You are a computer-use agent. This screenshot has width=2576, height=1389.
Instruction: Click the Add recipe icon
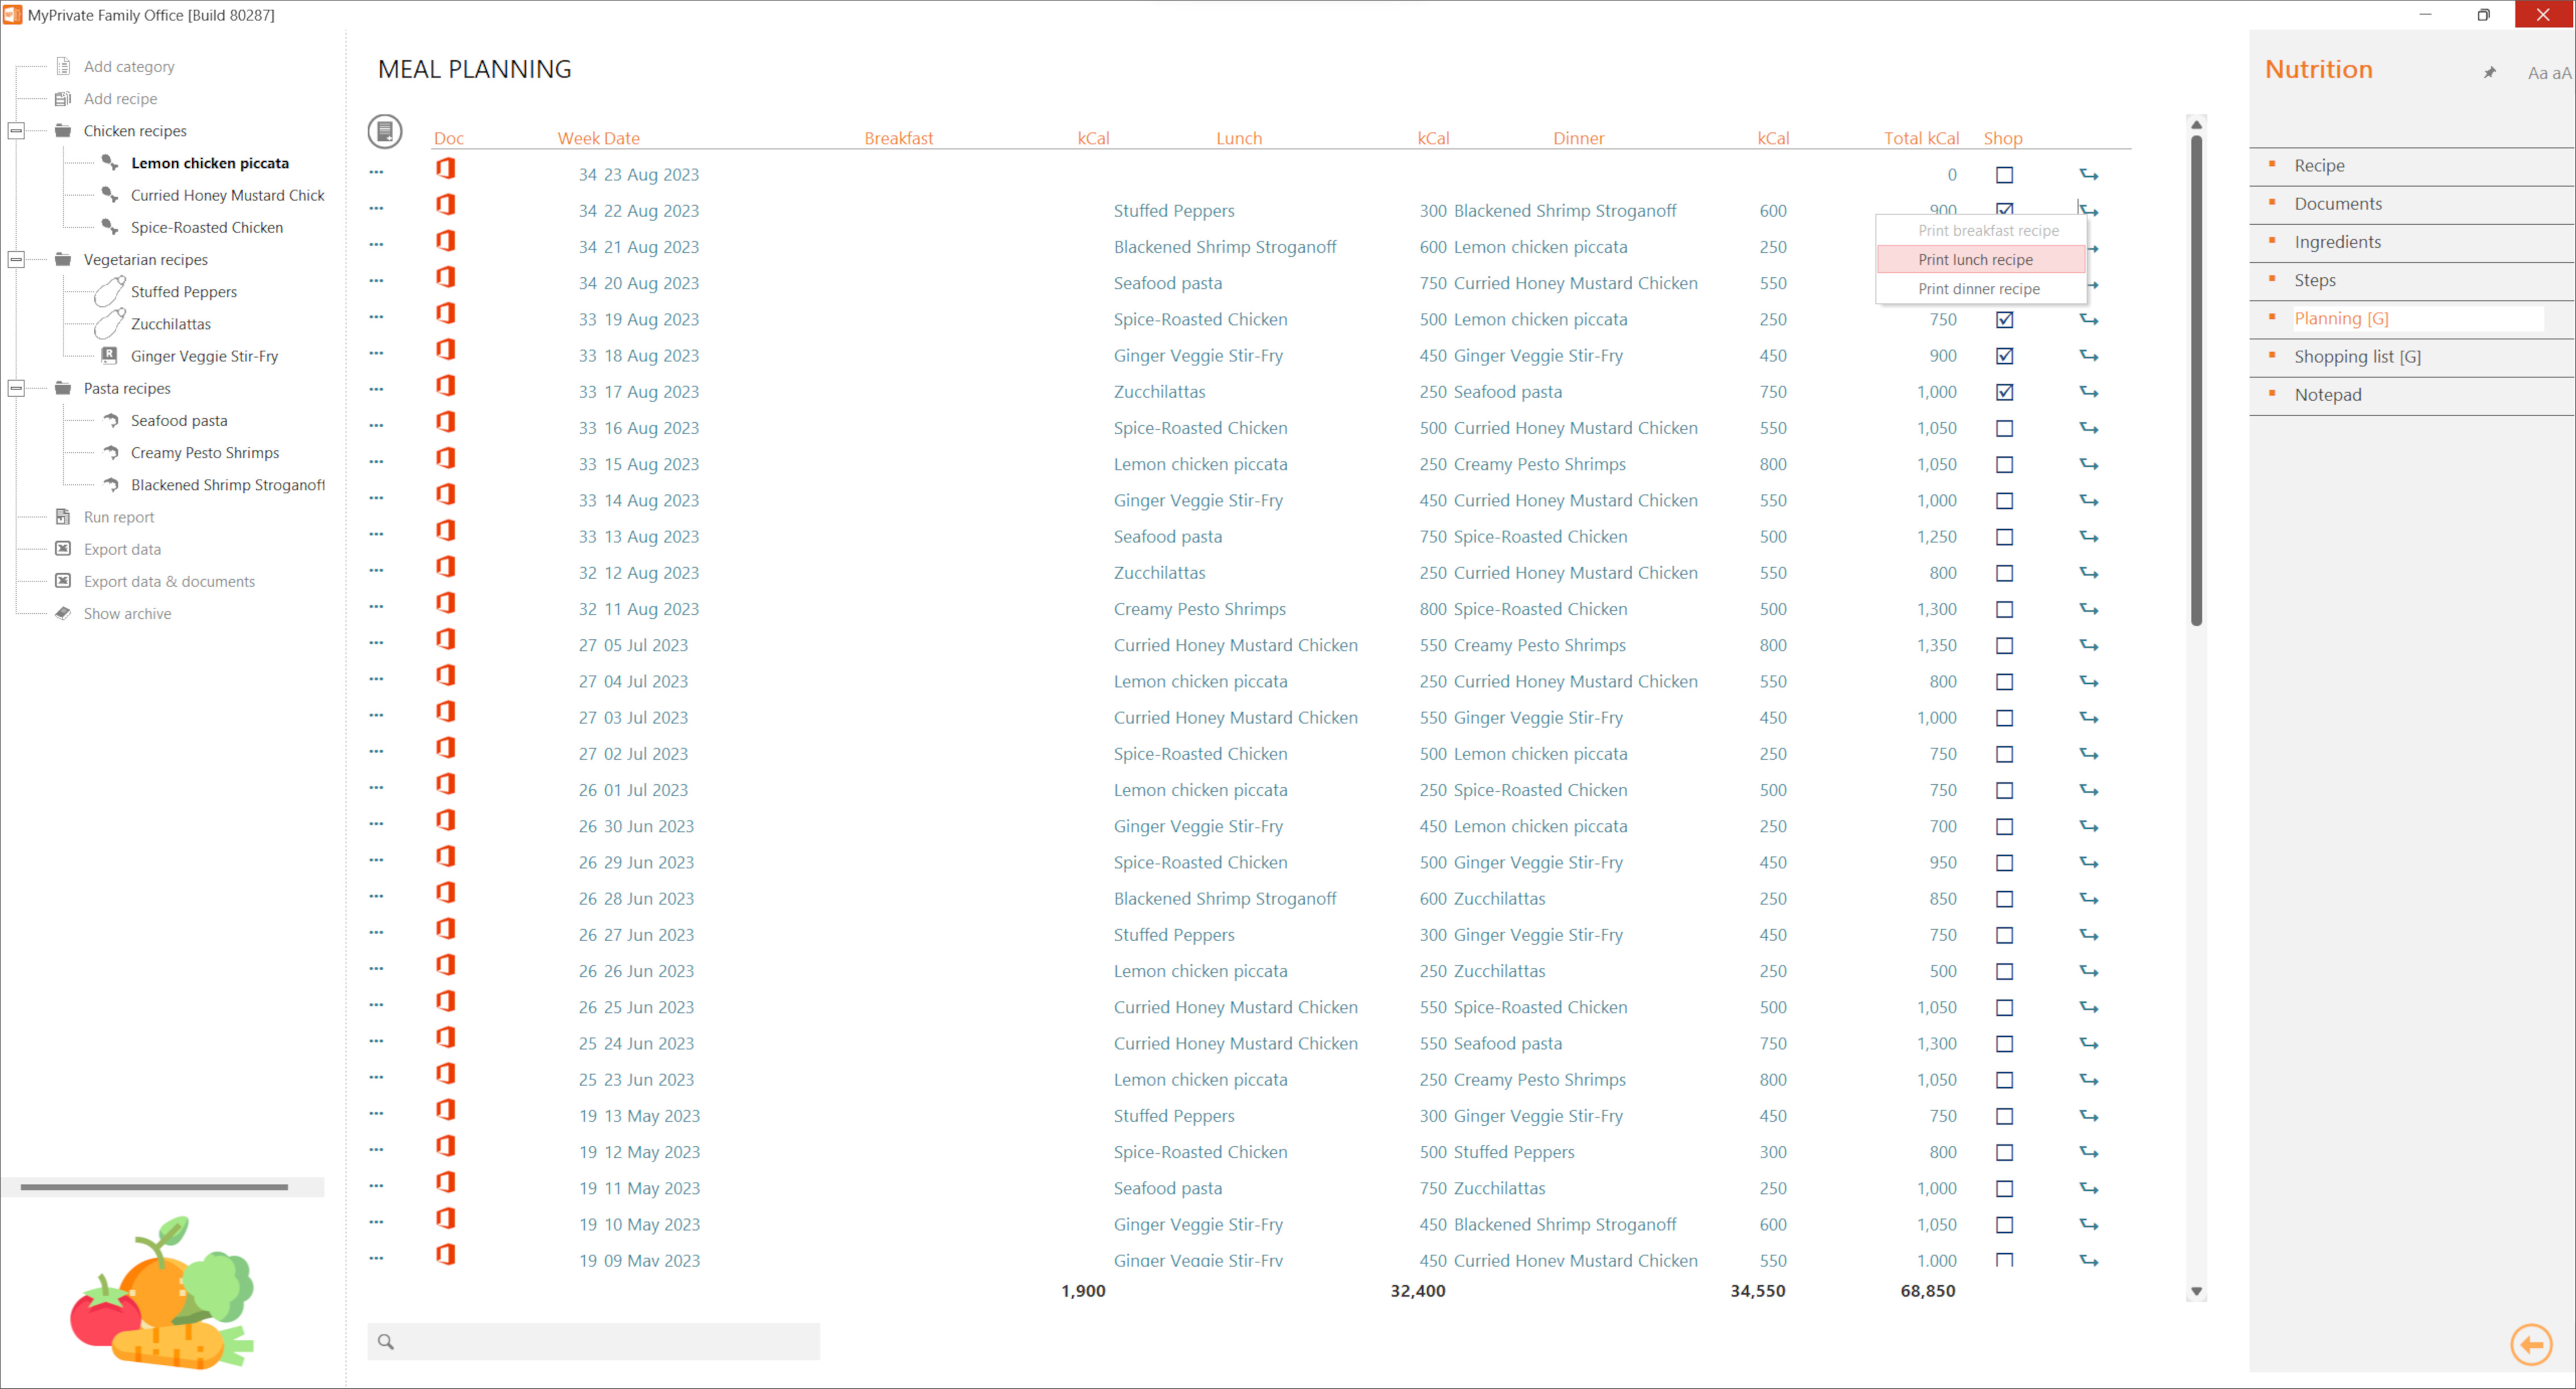pyautogui.click(x=62, y=99)
